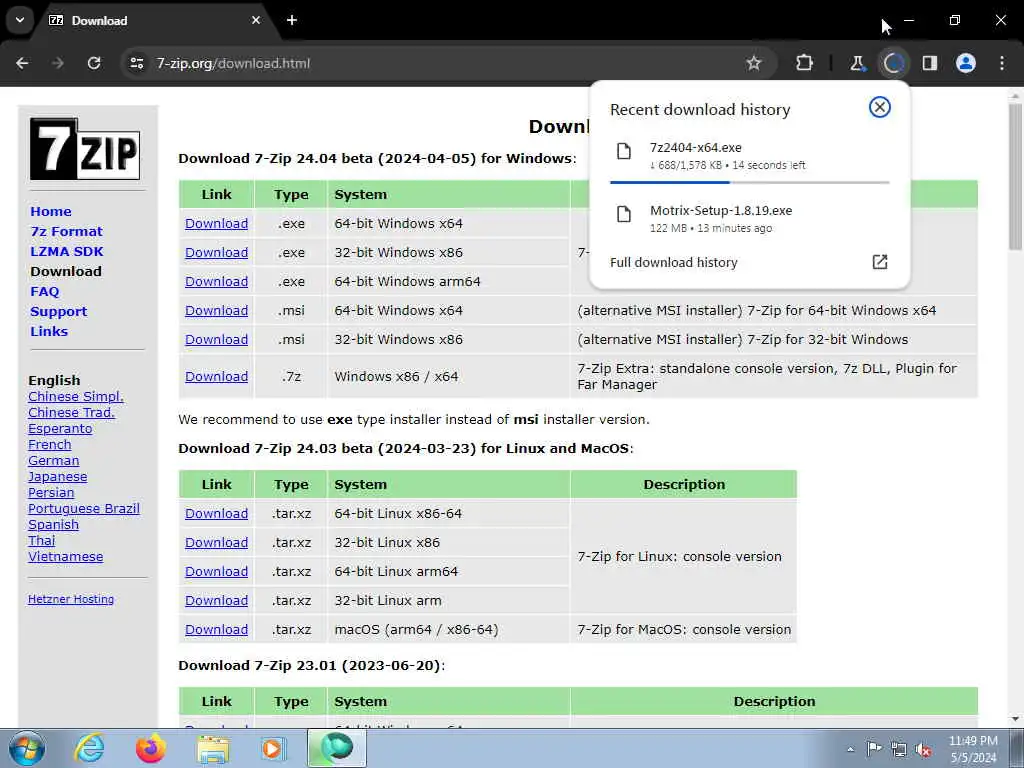This screenshot has width=1024, height=768.
Task: Select the Download browser tab
Action: click(152, 20)
